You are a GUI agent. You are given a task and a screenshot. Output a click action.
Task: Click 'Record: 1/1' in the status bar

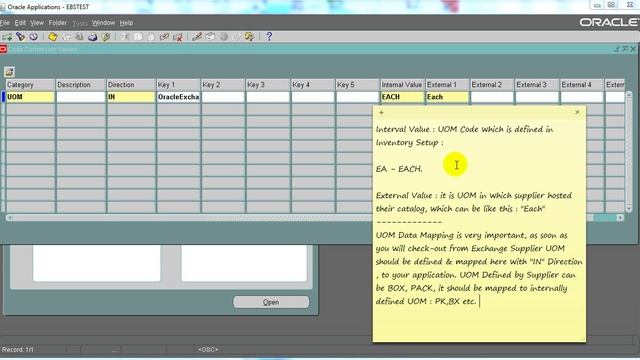[x=18, y=350]
